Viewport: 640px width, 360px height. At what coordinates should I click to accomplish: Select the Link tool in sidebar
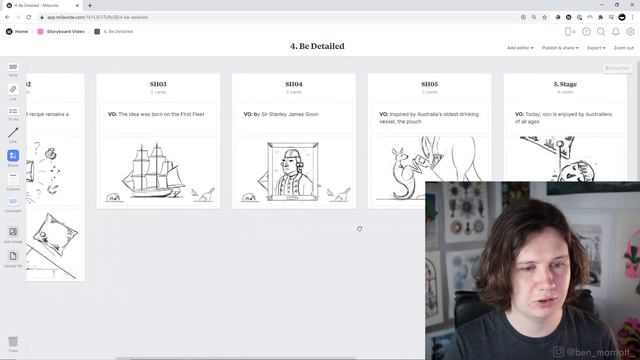click(13, 92)
